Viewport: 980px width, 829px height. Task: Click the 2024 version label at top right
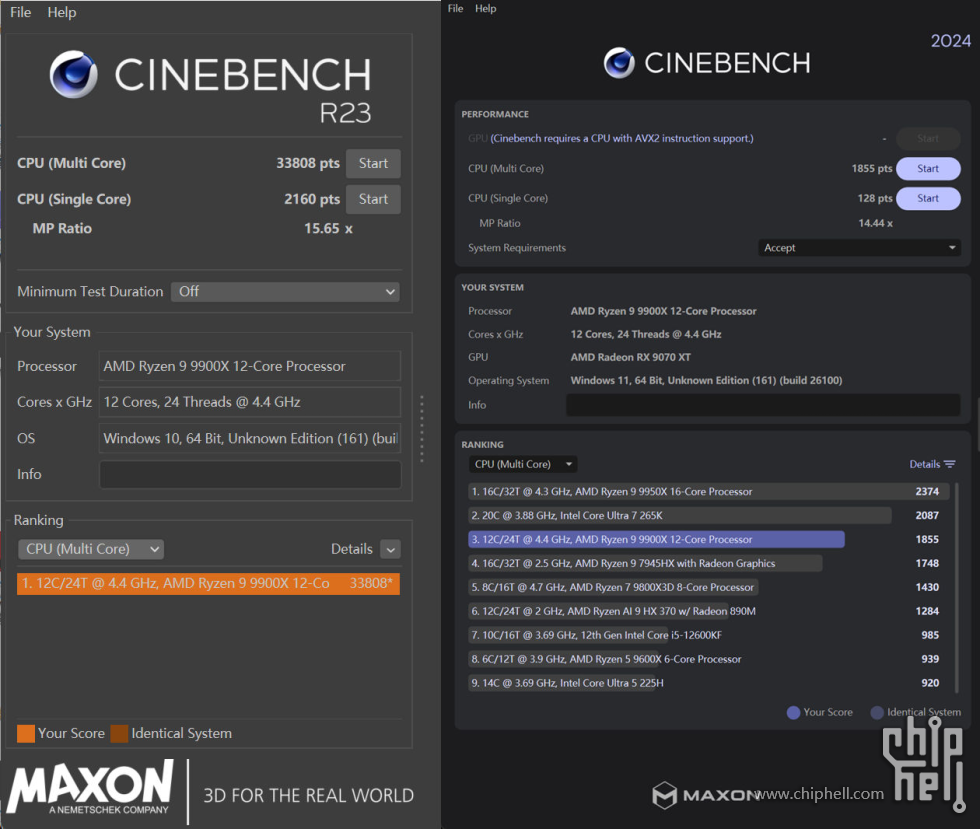pyautogui.click(x=951, y=41)
